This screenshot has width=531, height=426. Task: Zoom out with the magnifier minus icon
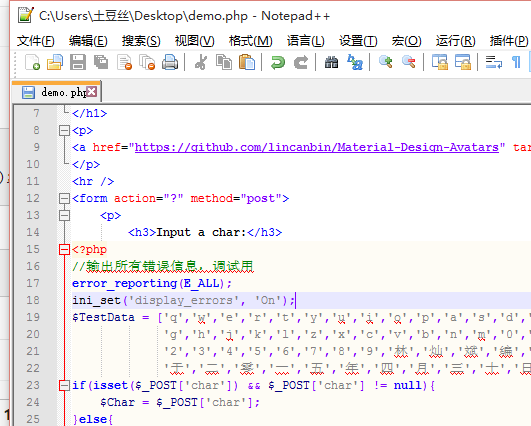(x=408, y=62)
